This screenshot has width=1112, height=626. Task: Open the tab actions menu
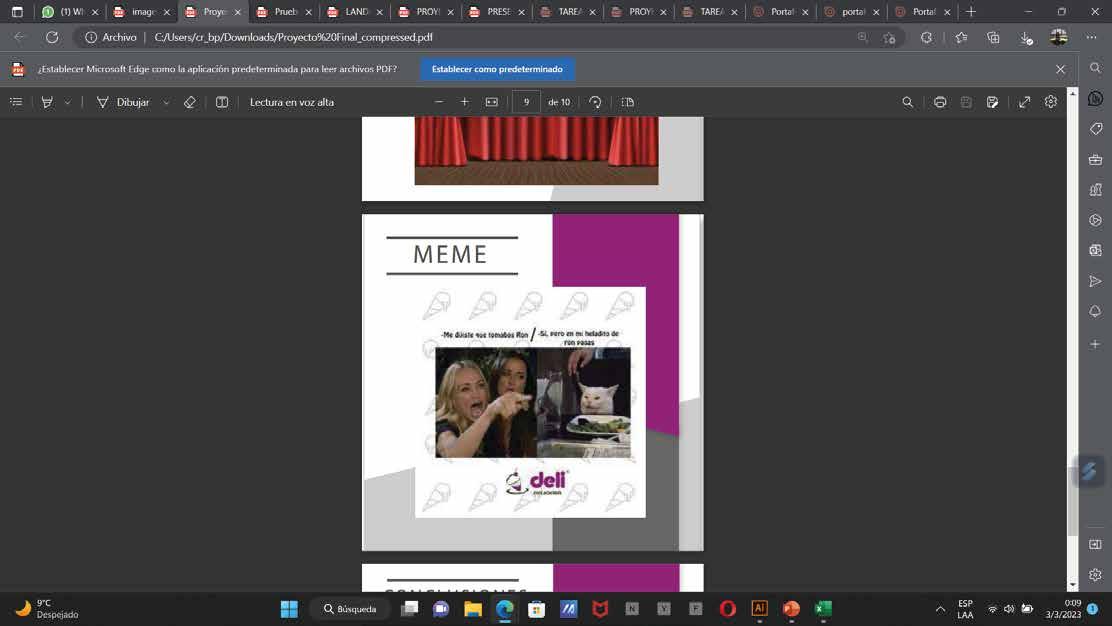(18, 11)
